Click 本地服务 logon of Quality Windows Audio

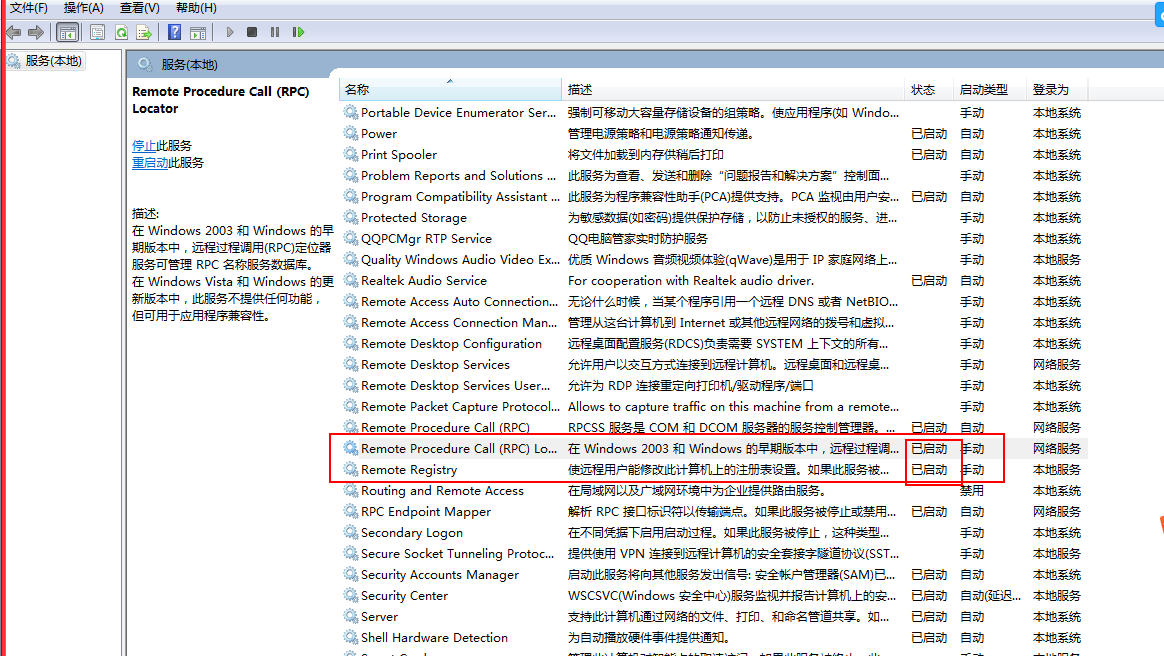pos(1056,260)
